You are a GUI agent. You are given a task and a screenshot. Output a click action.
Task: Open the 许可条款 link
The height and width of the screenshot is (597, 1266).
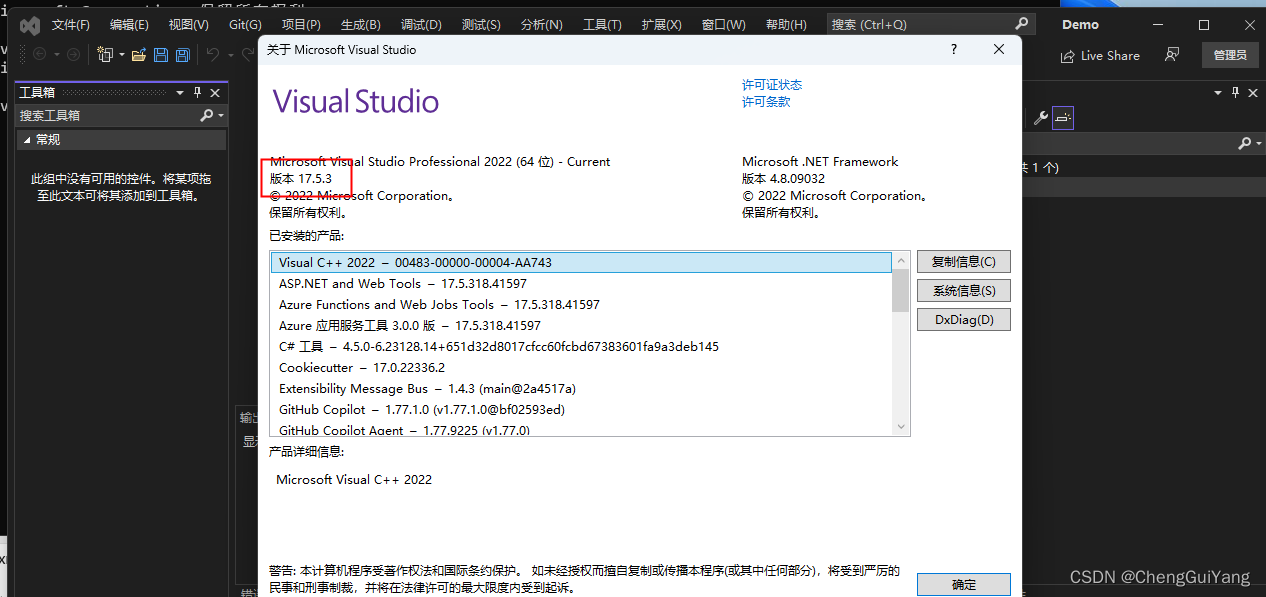(x=766, y=102)
